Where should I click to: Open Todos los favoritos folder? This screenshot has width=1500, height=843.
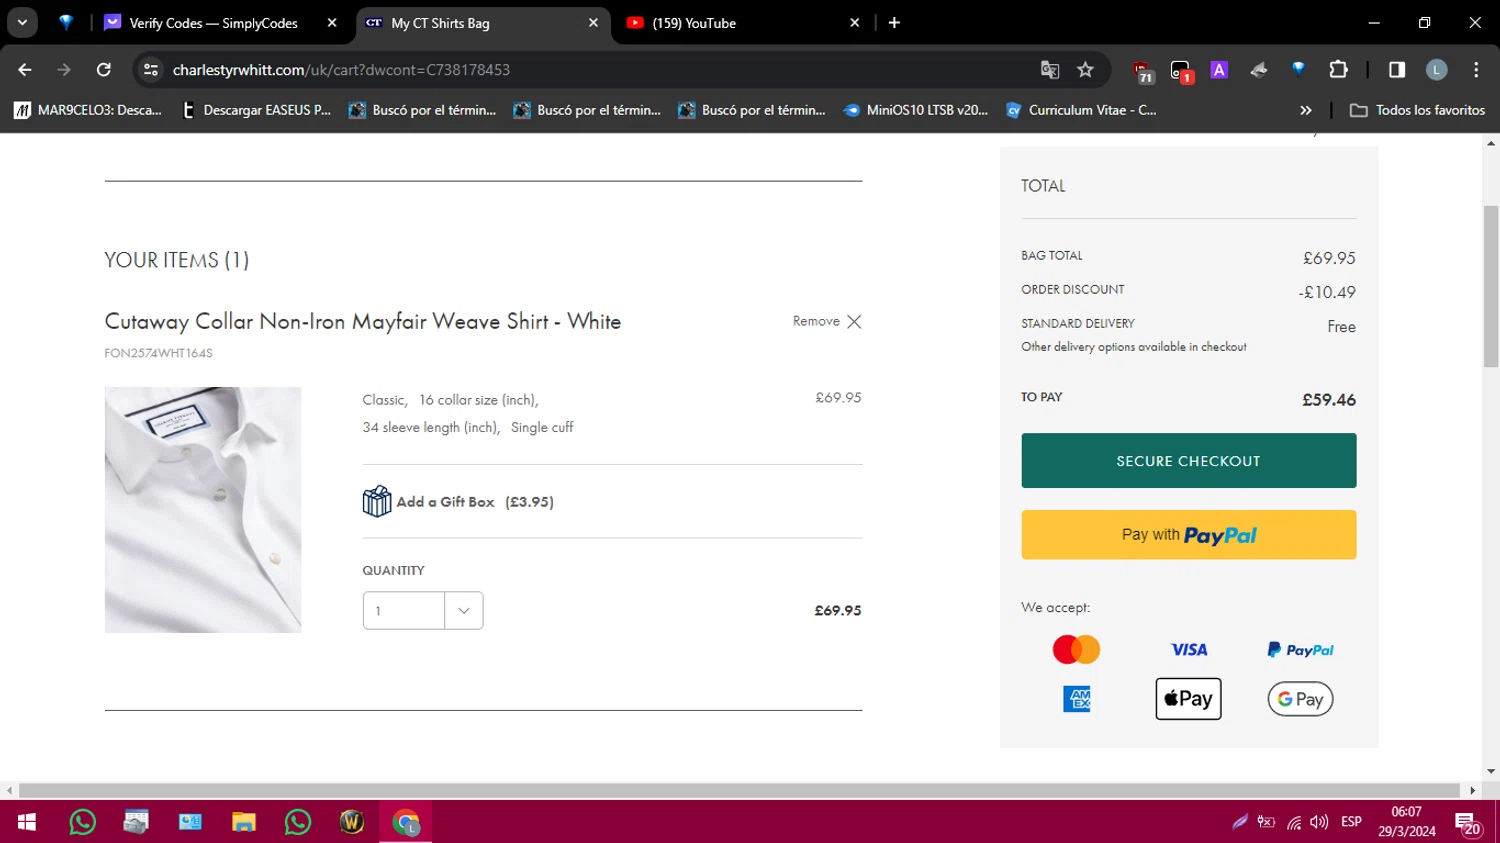click(x=1418, y=110)
